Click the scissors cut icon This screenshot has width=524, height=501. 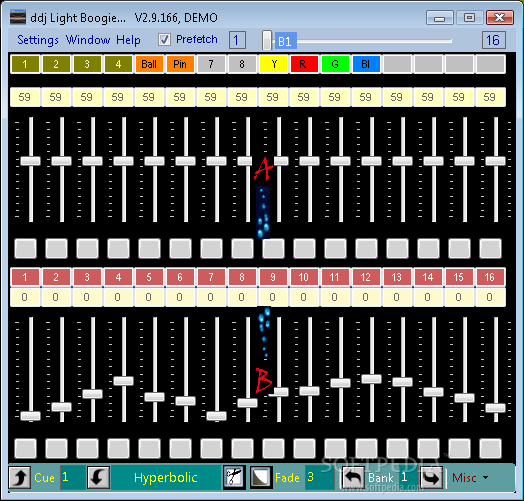tap(235, 477)
